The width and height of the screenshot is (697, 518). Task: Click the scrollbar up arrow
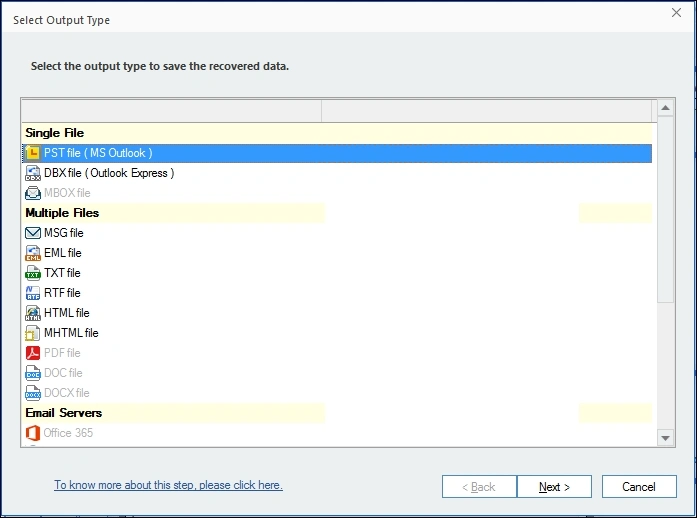coord(665,108)
